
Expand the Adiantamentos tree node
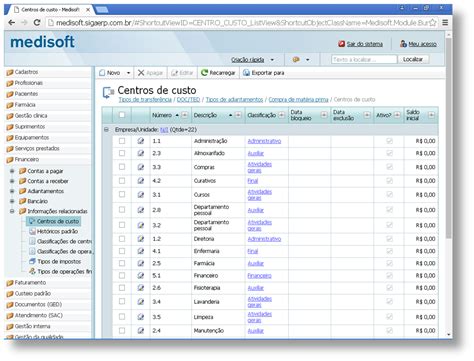click(12, 191)
